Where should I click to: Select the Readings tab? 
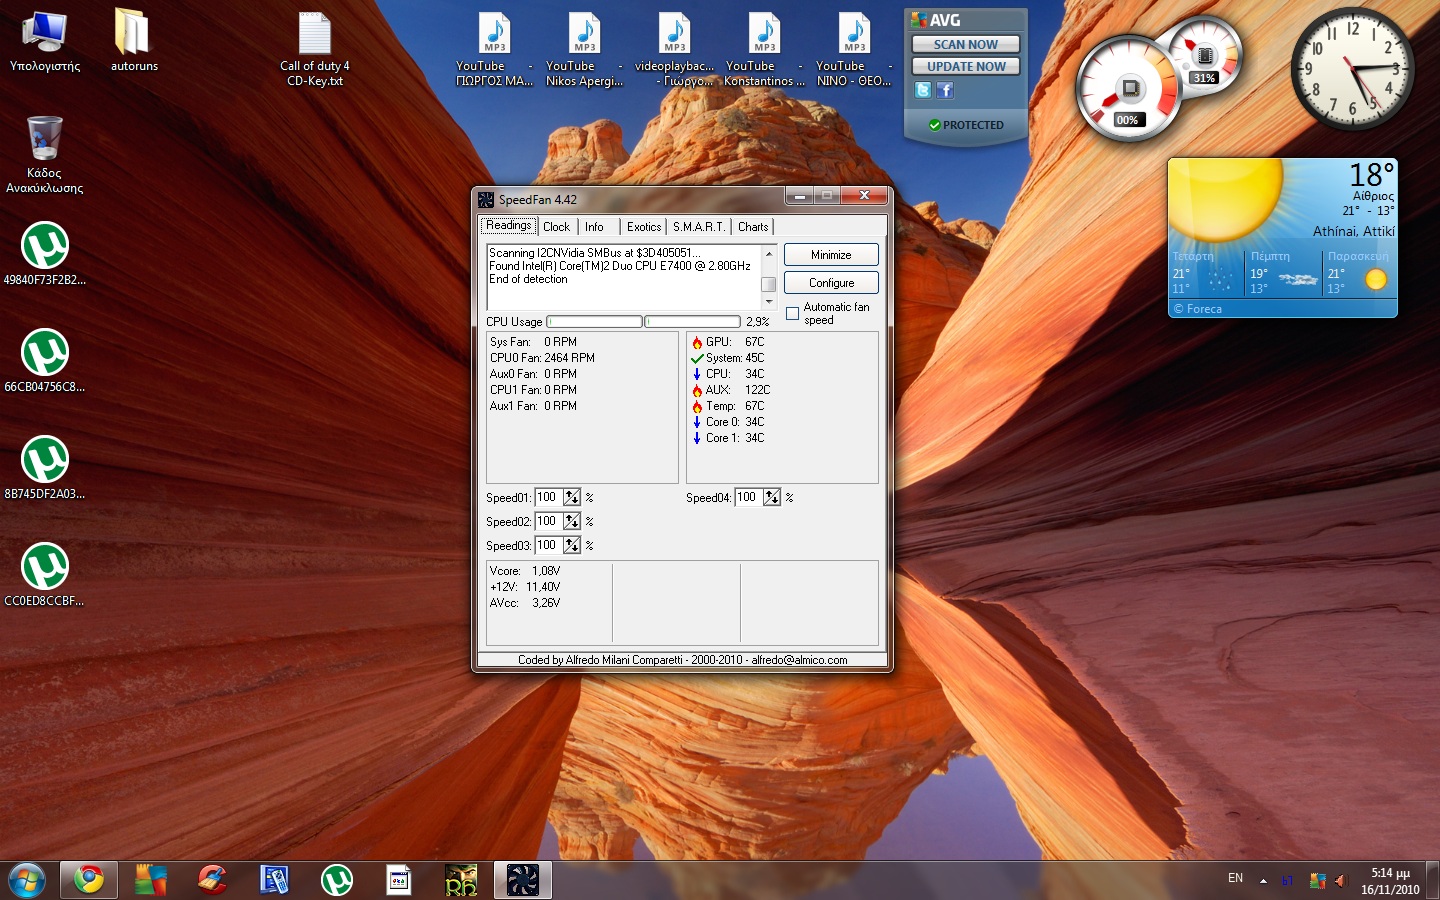coord(509,226)
